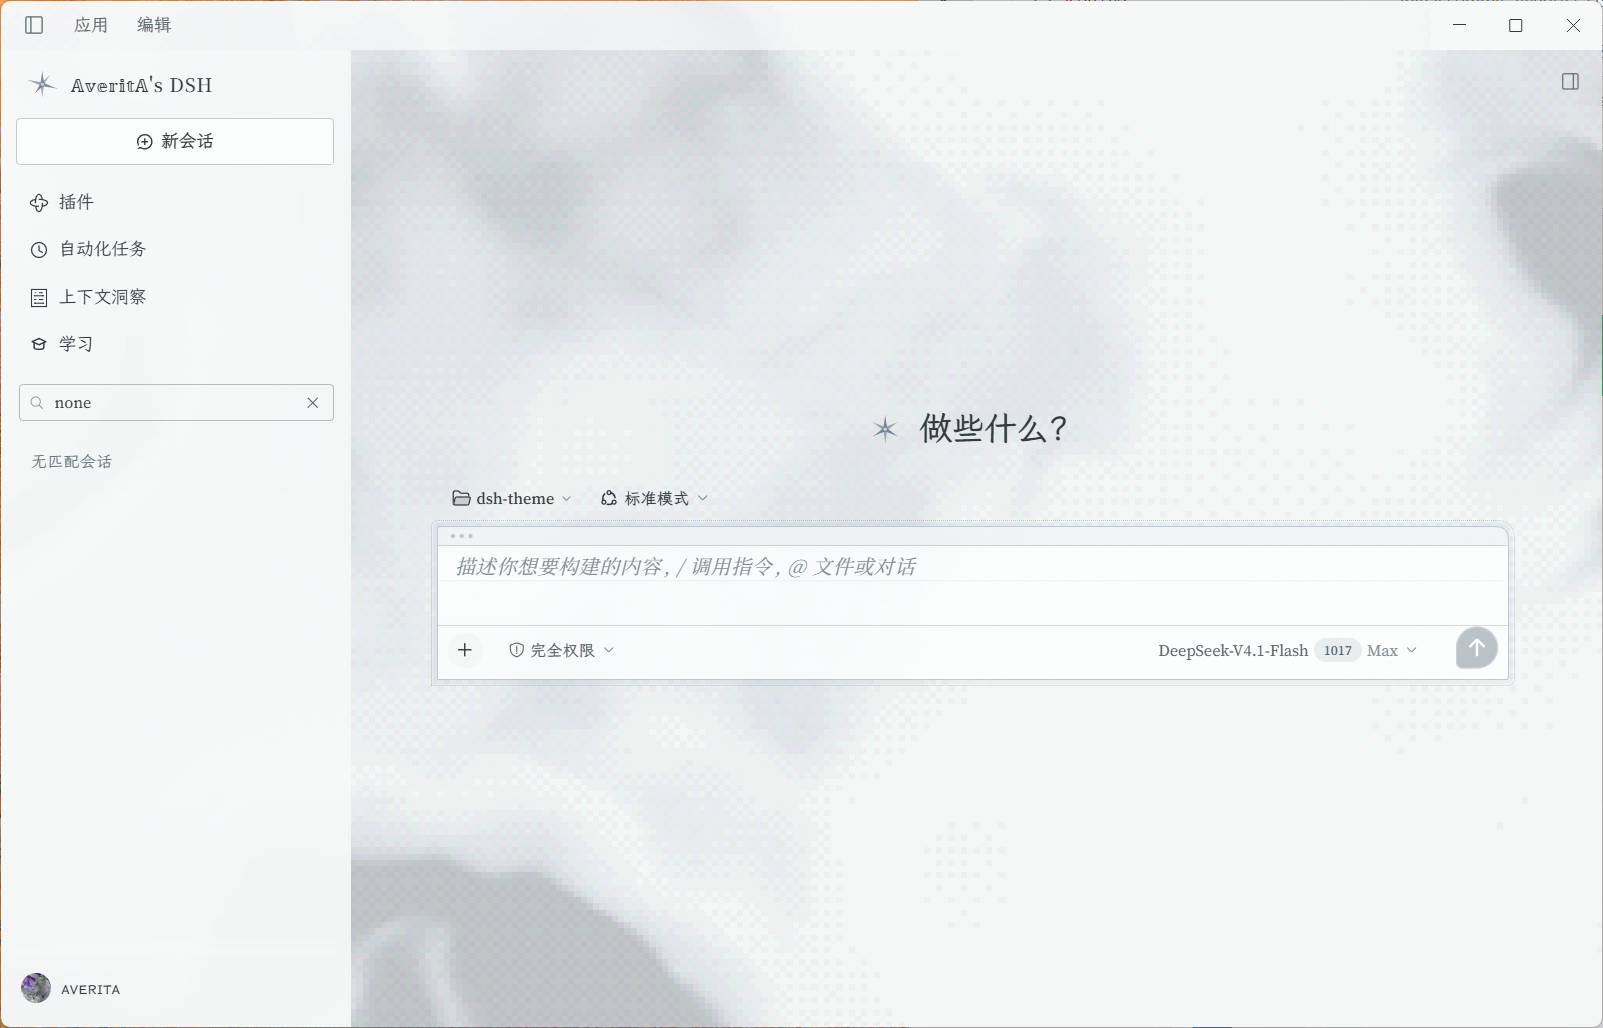Viewport: 1603px width, 1028px height.
Task: Click the 1017 token count badge
Action: point(1337,651)
